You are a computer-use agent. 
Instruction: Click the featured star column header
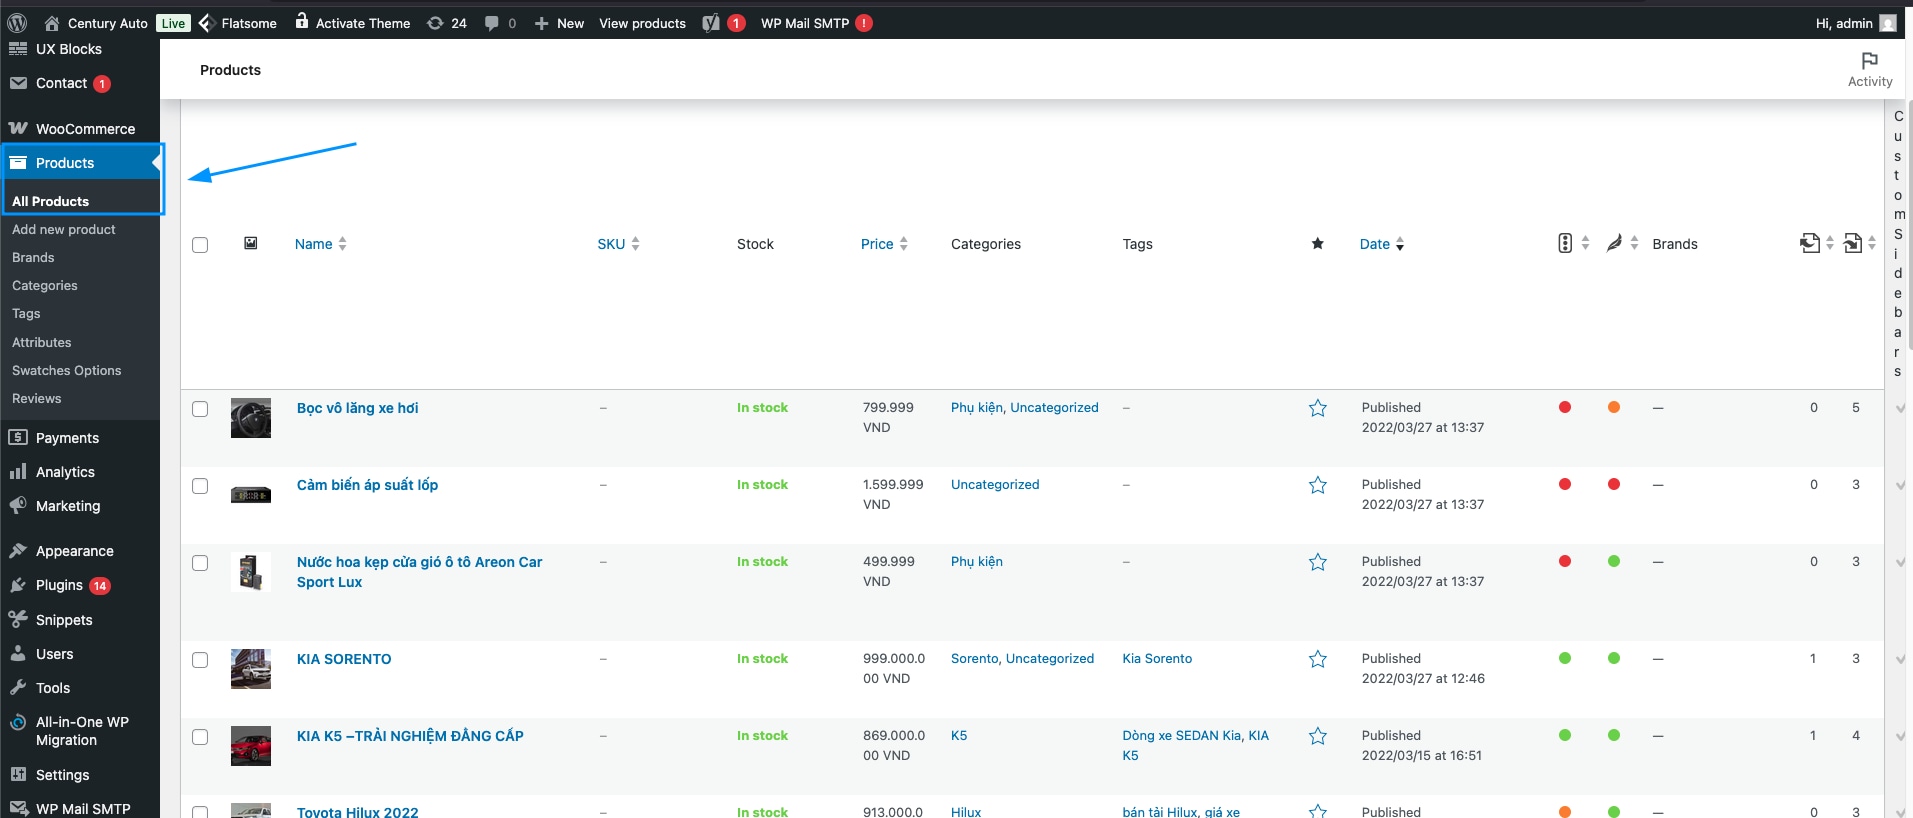(x=1318, y=244)
